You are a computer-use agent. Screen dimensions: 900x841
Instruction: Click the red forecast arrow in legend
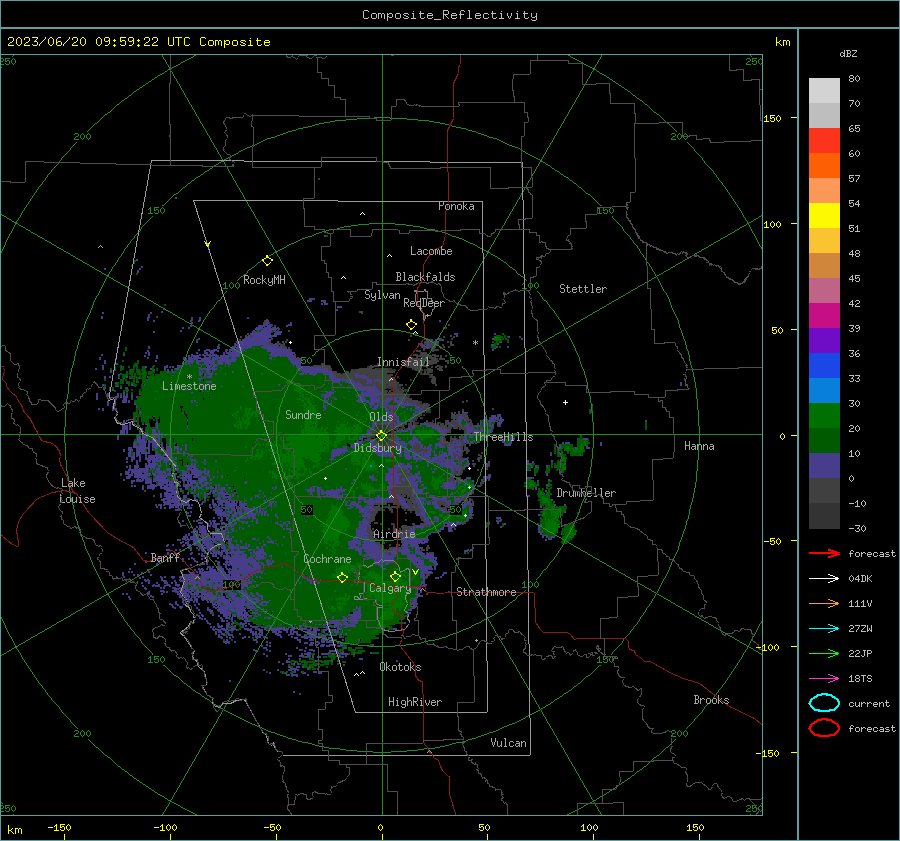(x=824, y=553)
